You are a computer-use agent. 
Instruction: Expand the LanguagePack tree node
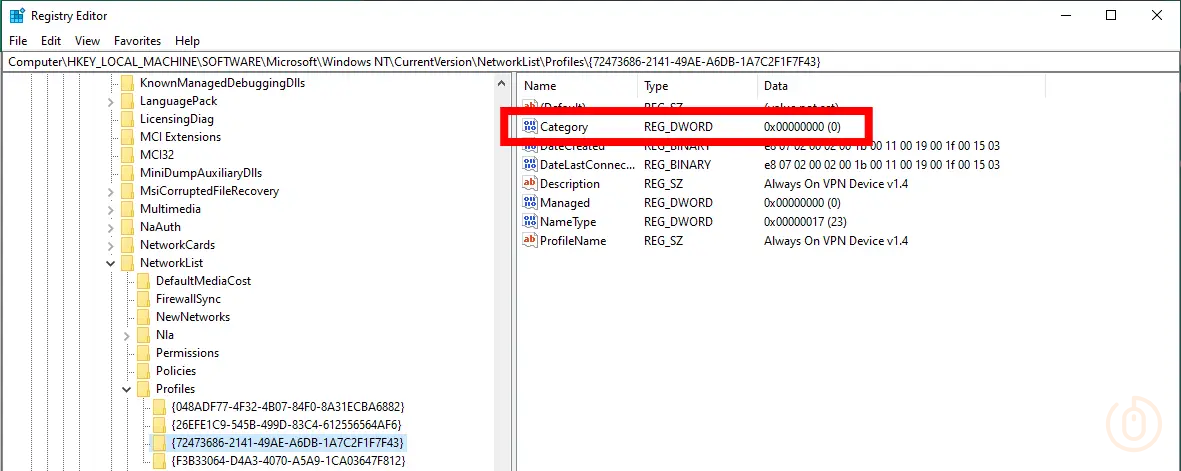[x=110, y=101]
